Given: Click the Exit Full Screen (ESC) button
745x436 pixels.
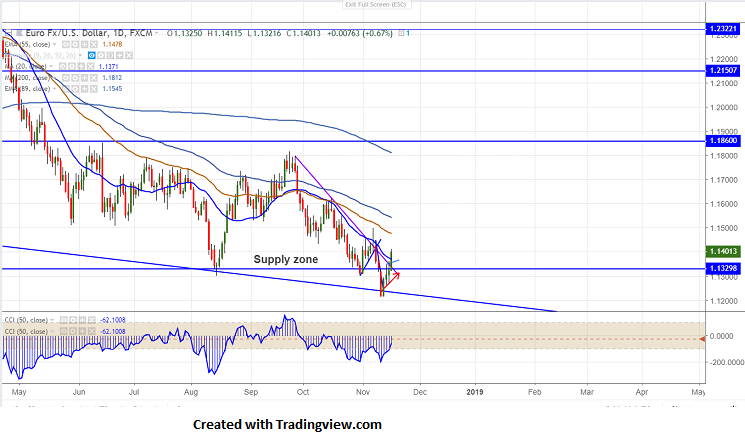Looking at the screenshot, I should click(x=376, y=4).
